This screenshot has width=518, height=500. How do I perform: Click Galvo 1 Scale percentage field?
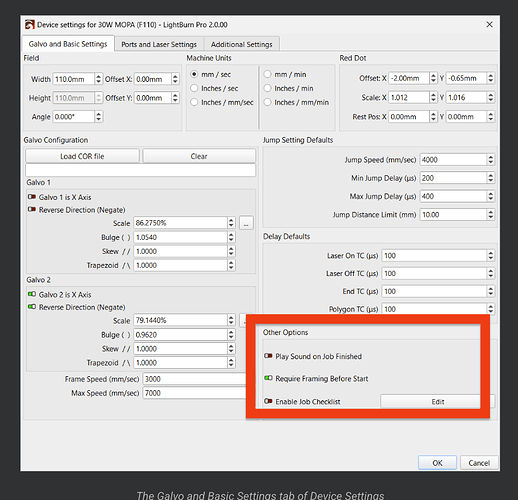[x=181, y=223]
